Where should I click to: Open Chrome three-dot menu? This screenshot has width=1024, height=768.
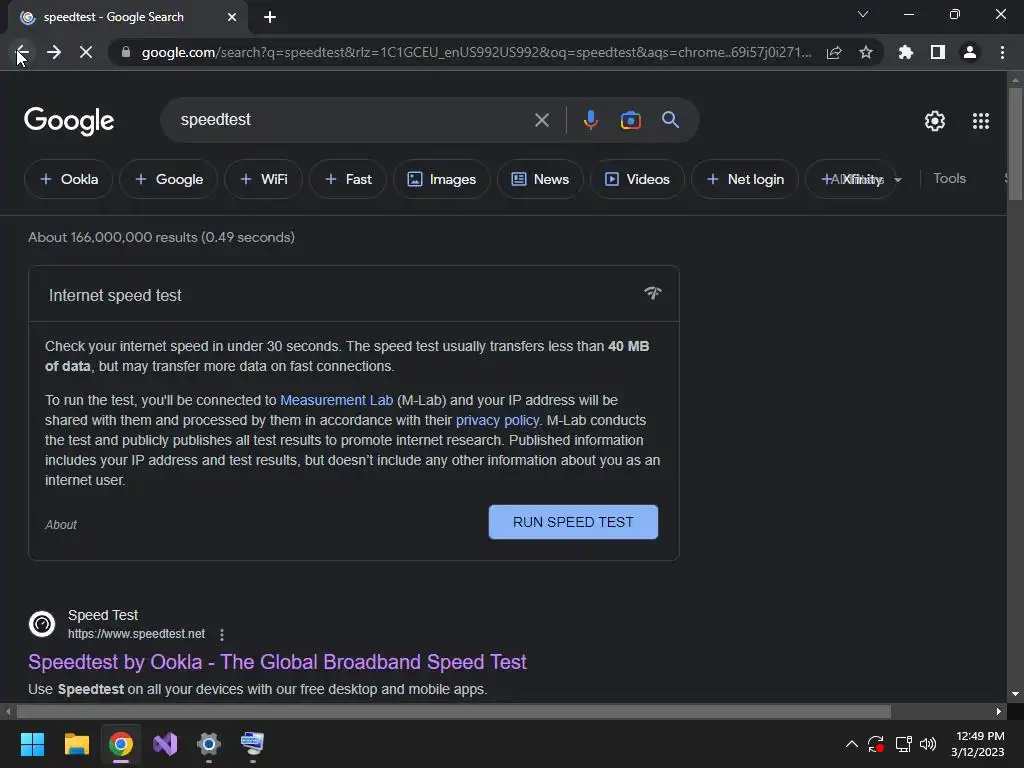(1002, 52)
